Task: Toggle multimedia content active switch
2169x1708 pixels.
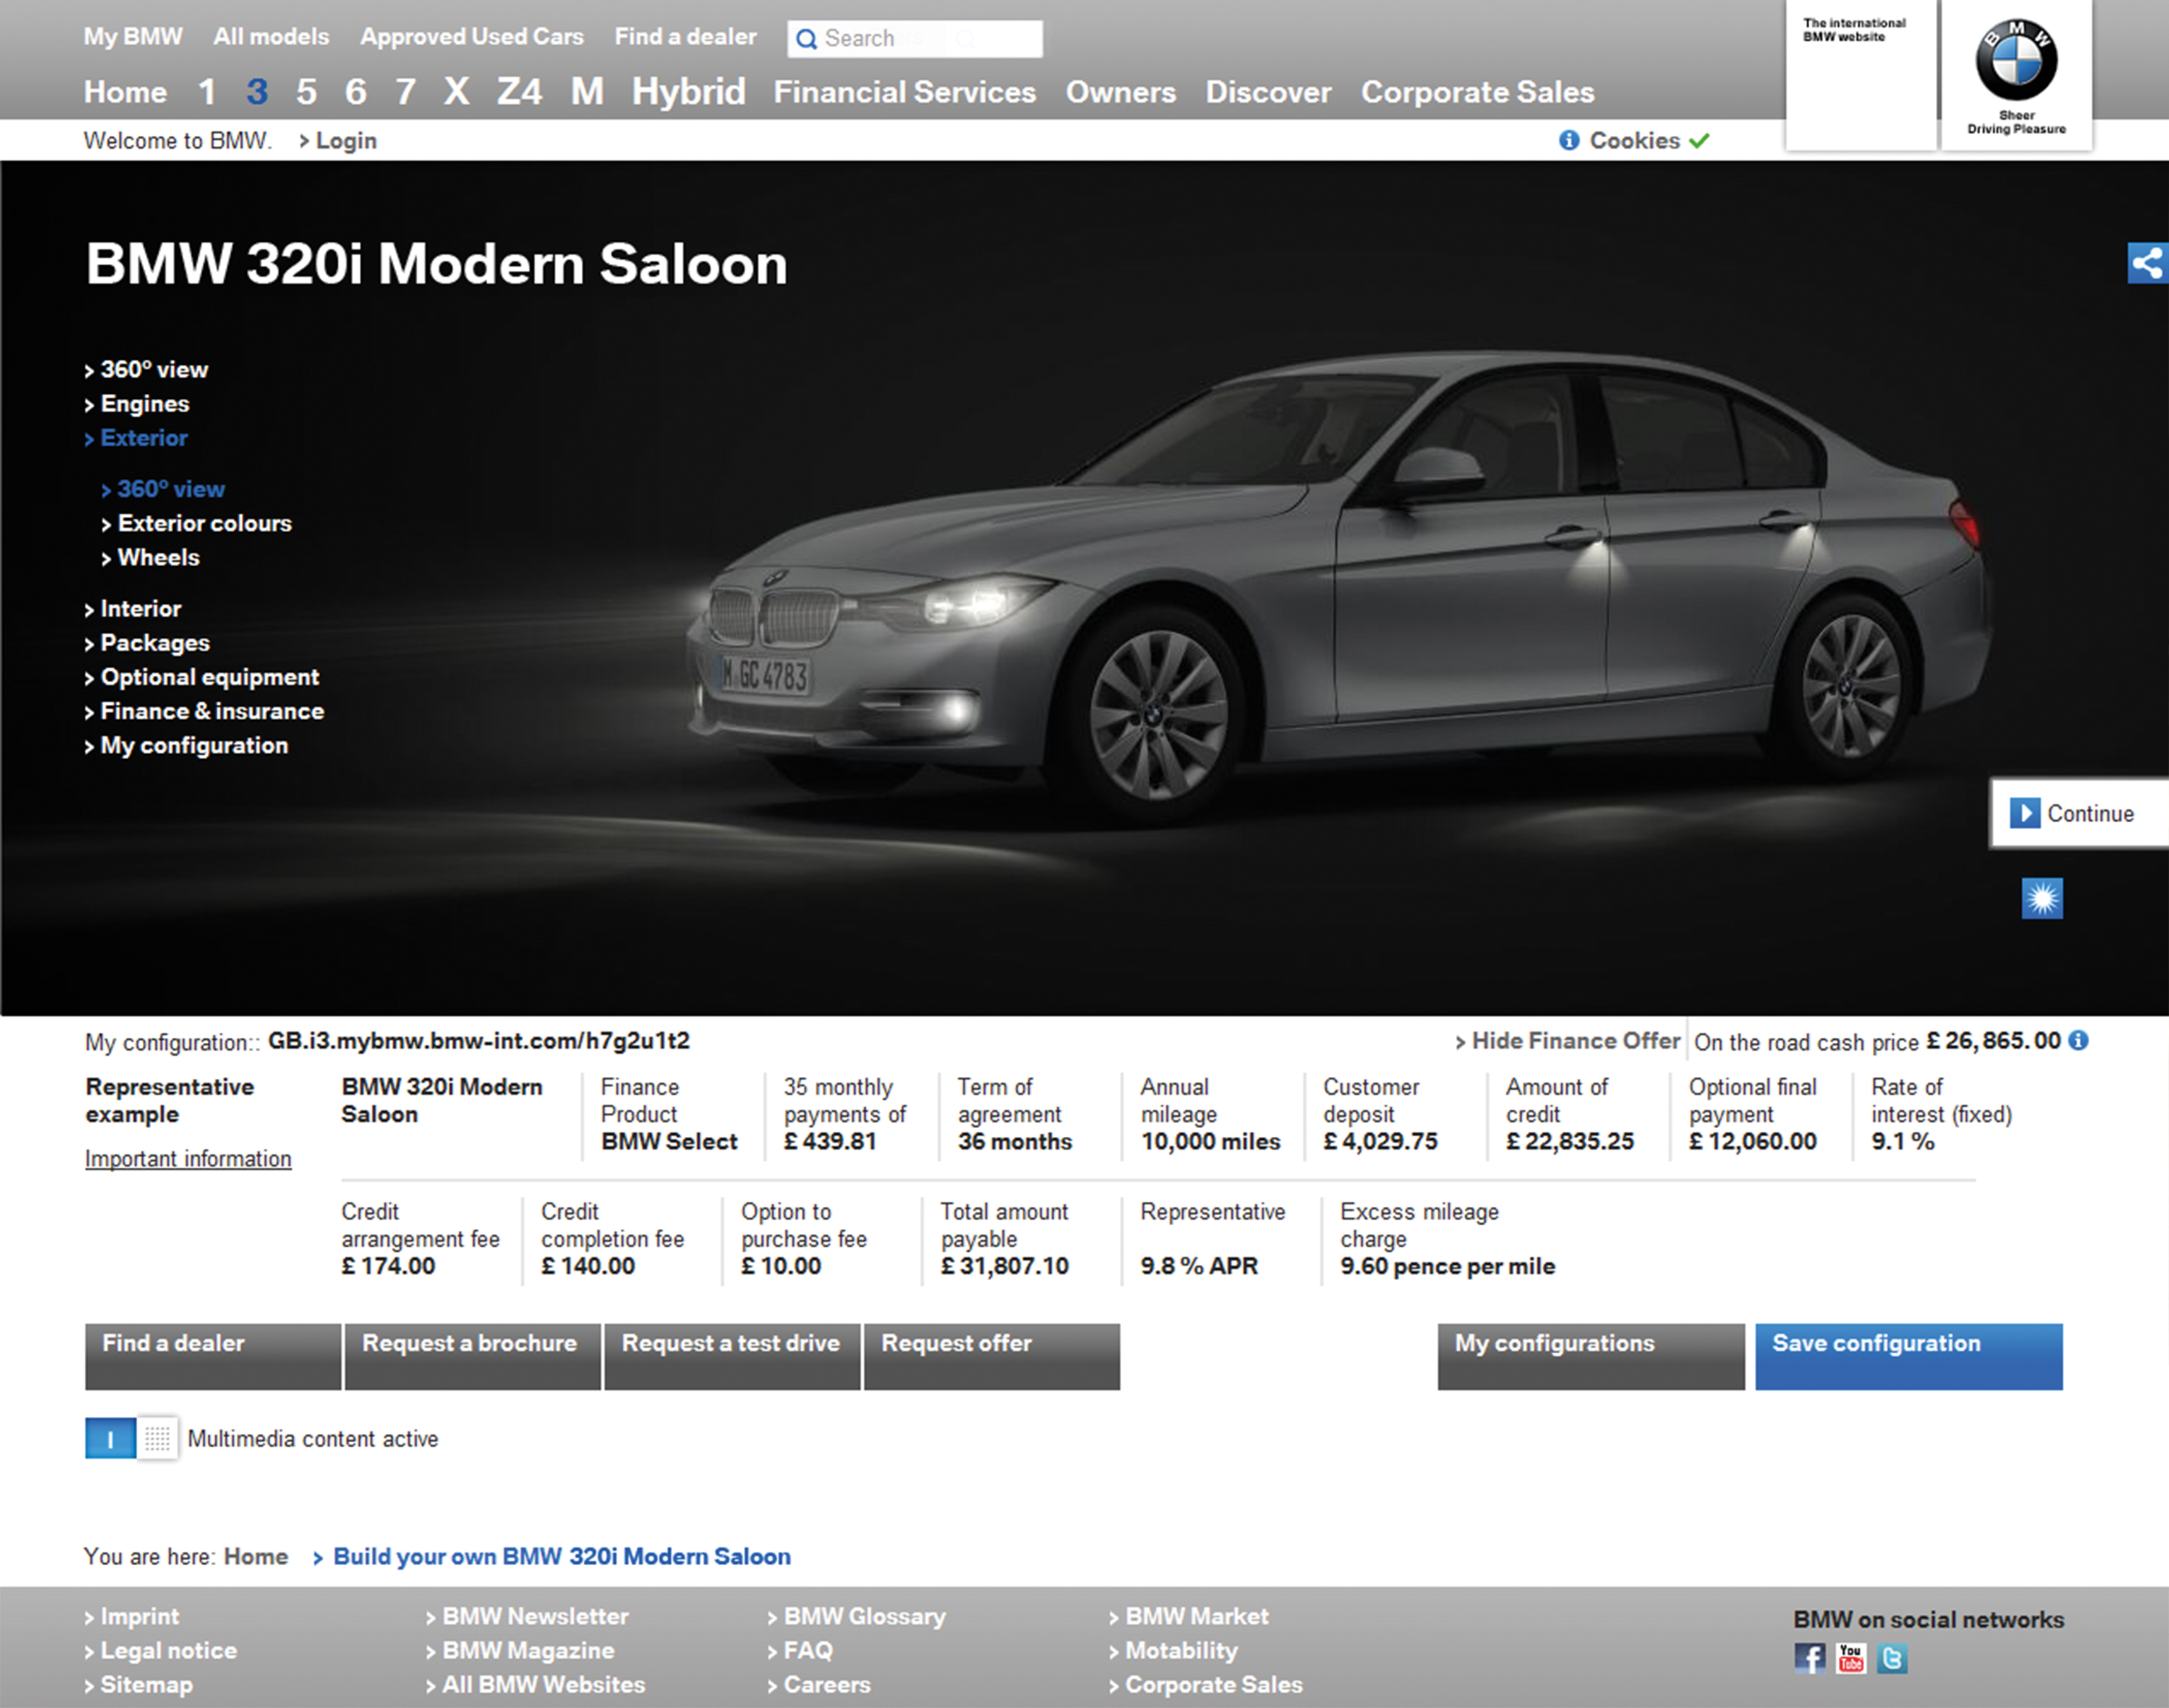Action: tap(111, 1438)
